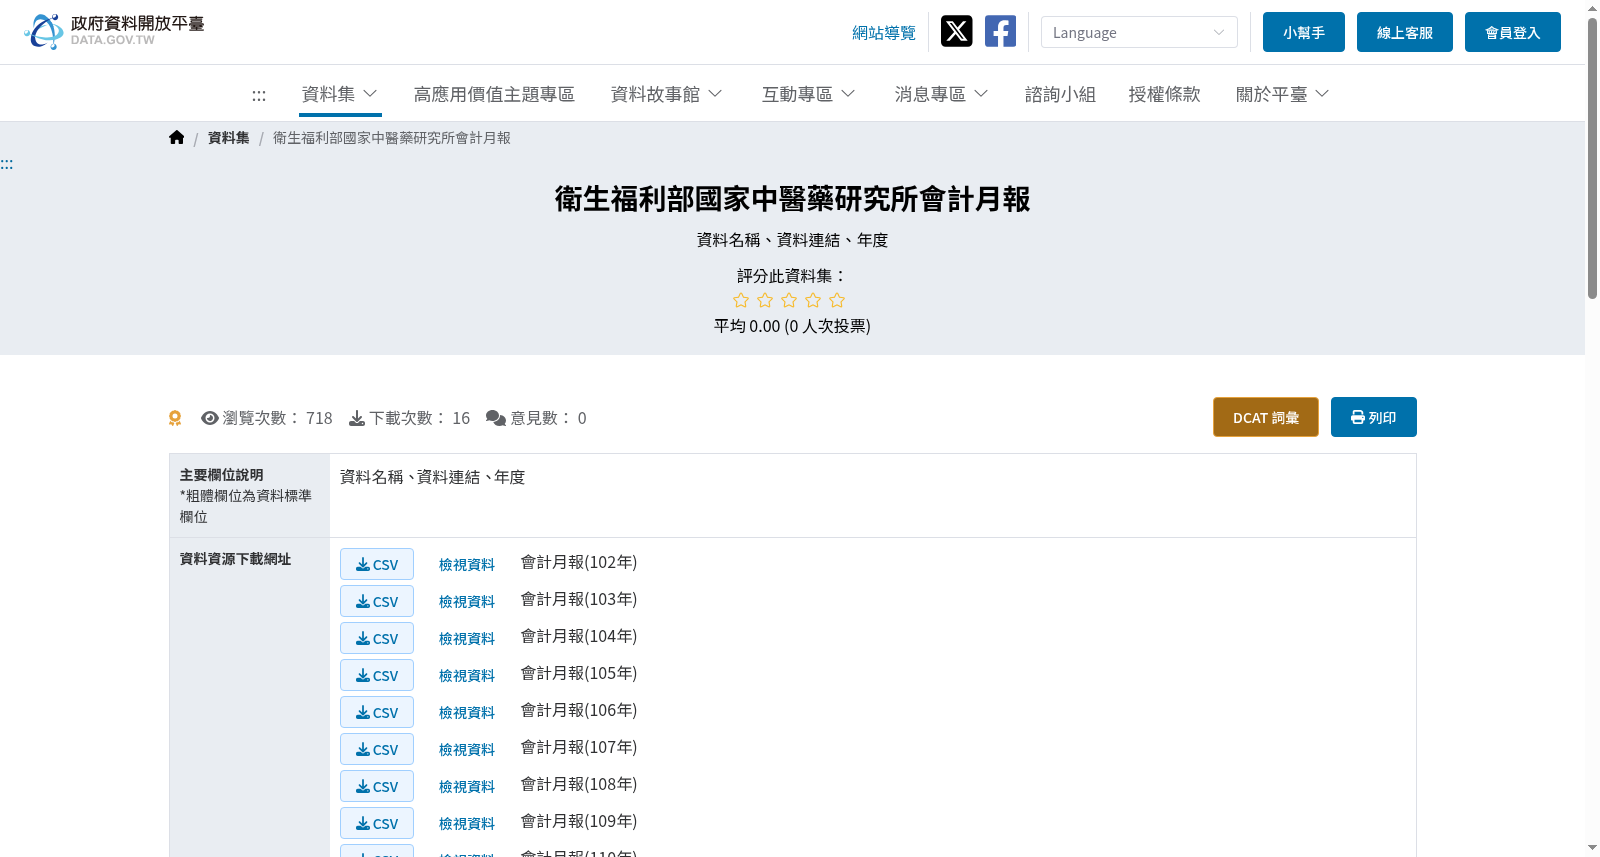Open 檢視資料 for 會計月報(106年)
1600x857 pixels.
click(x=467, y=713)
